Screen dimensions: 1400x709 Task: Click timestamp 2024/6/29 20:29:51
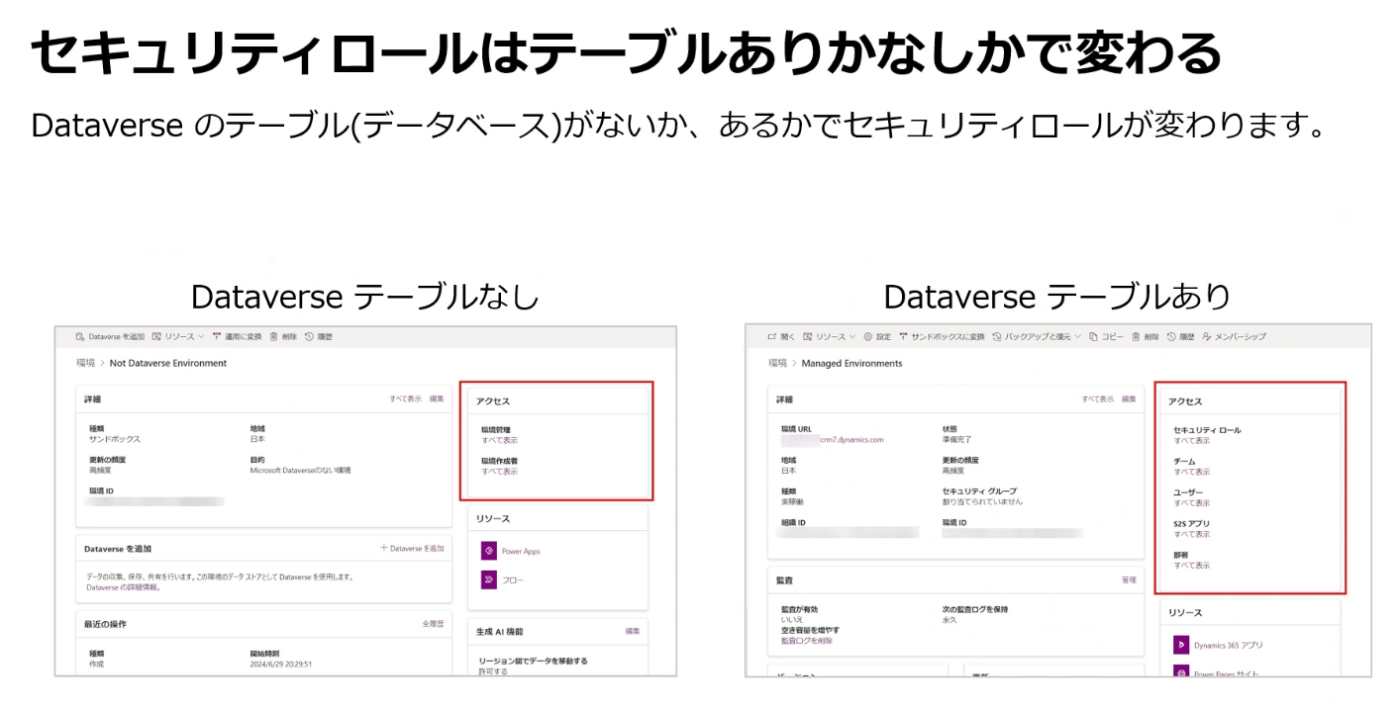click(x=281, y=663)
